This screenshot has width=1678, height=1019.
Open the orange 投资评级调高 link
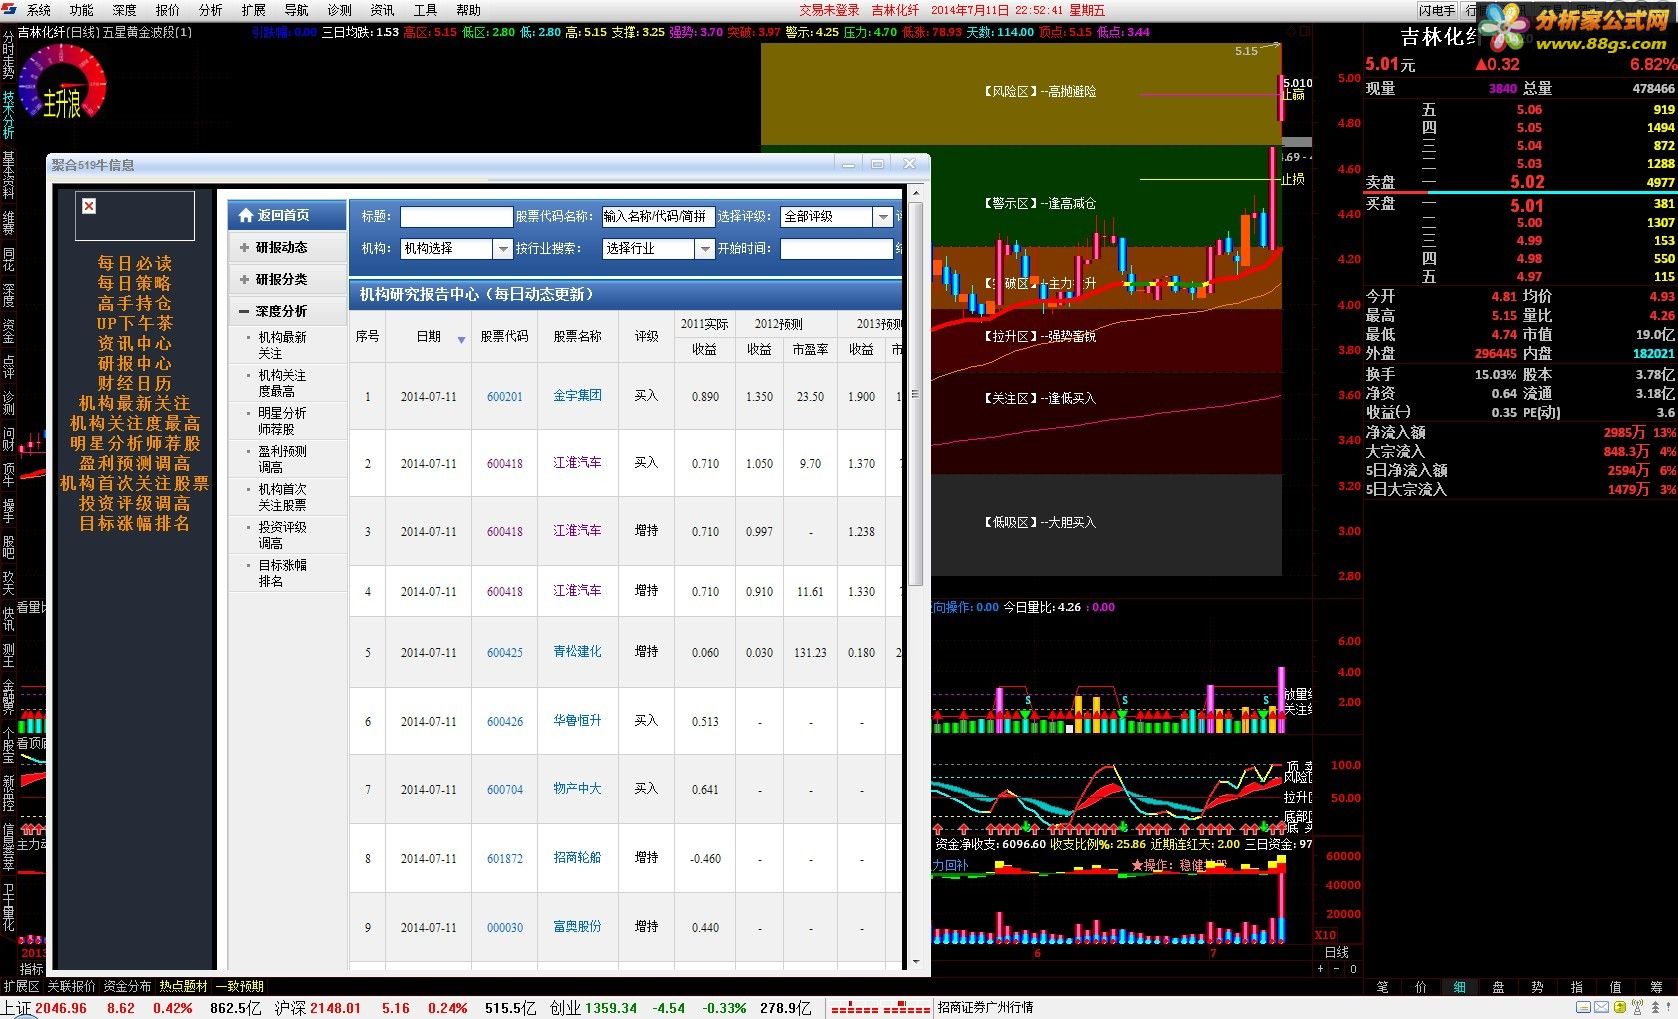tap(134, 503)
